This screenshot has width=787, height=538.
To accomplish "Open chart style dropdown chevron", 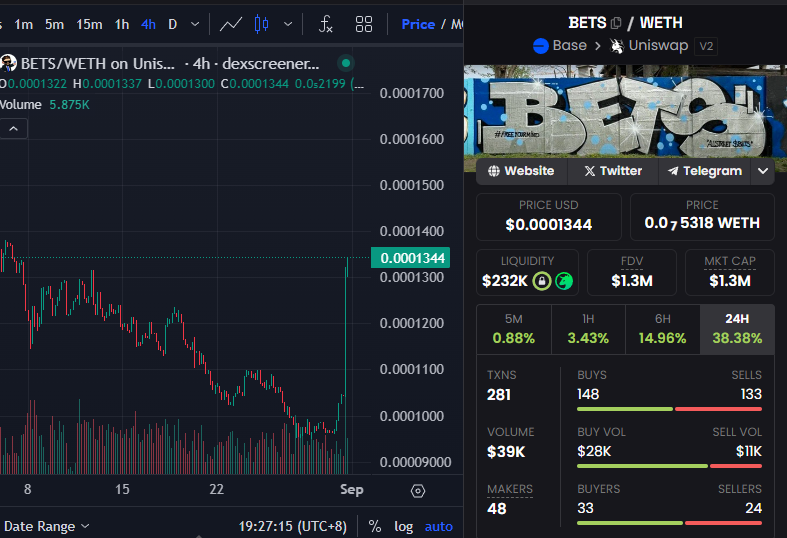I will 288,24.
